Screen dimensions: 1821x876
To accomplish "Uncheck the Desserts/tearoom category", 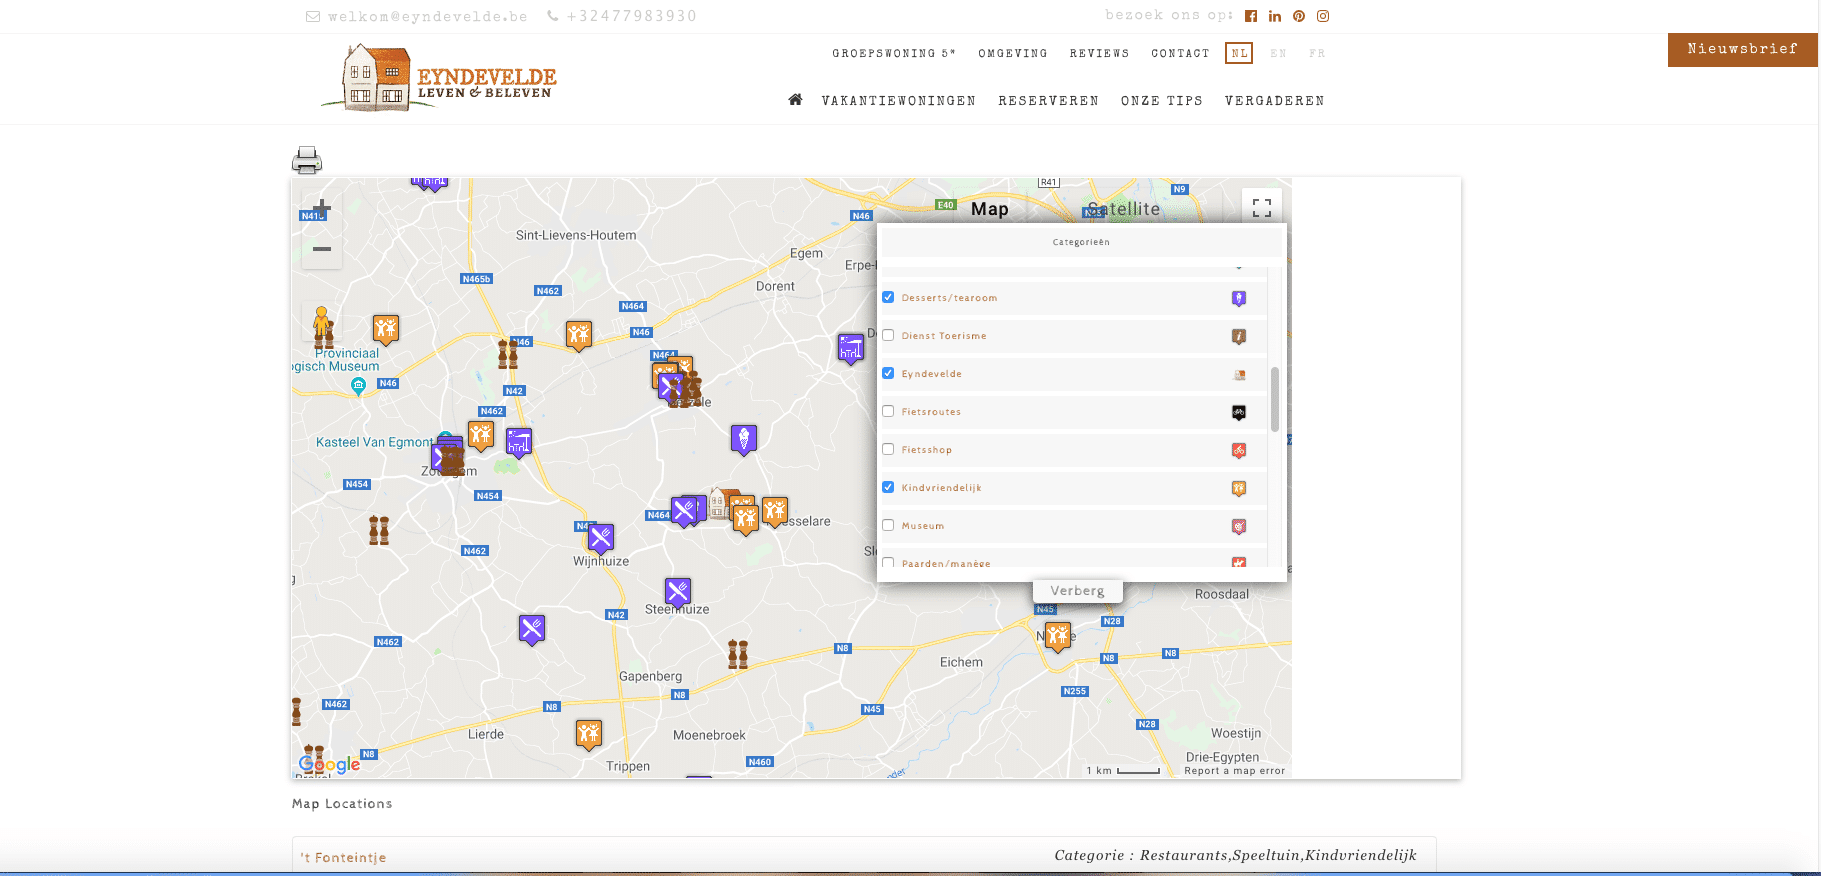I will [888, 297].
